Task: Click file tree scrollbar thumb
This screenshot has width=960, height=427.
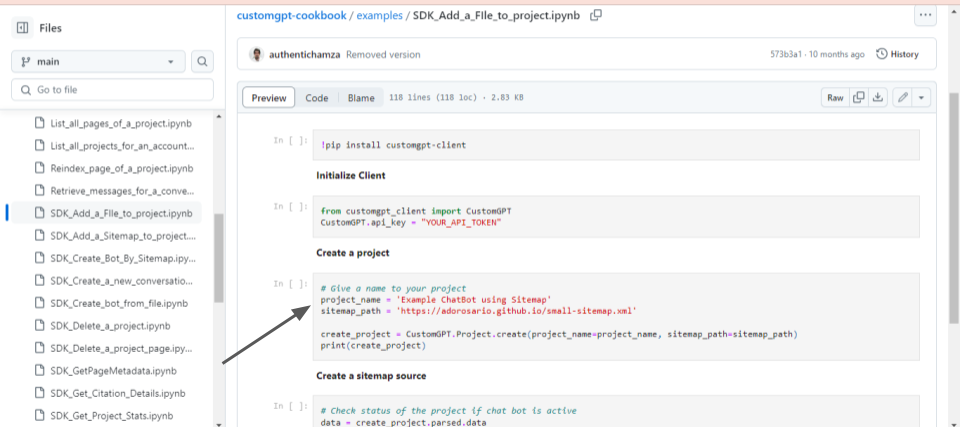Action: tap(219, 257)
